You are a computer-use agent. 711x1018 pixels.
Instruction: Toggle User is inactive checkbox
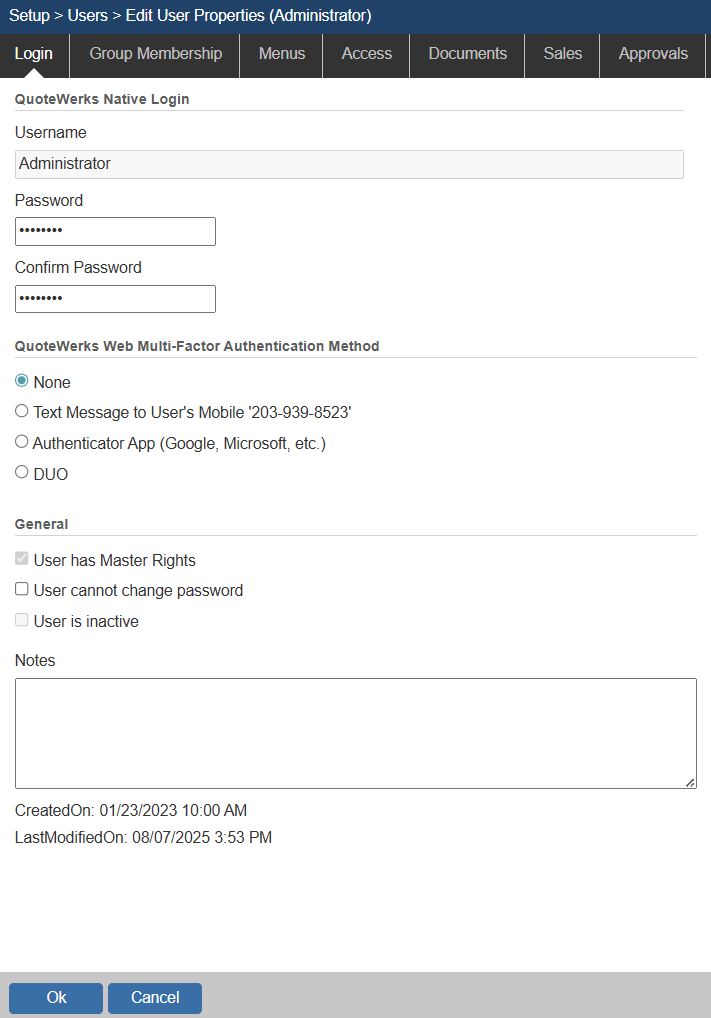pos(22,621)
